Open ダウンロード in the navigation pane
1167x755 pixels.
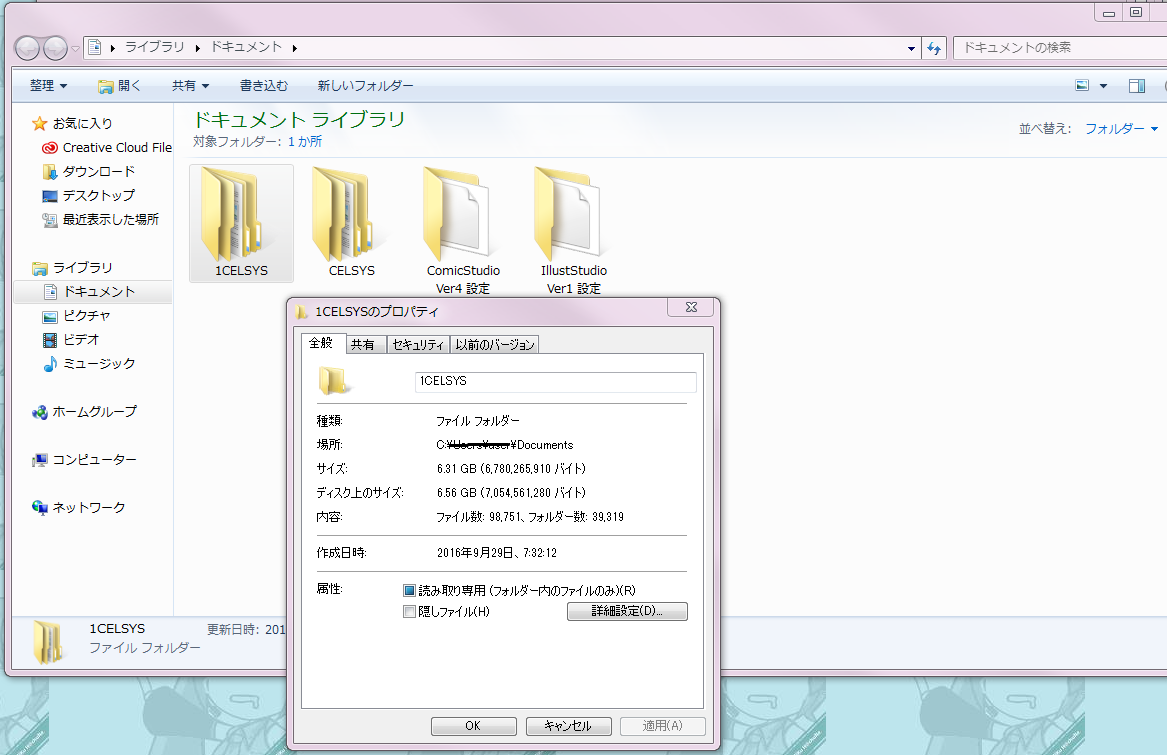pos(89,171)
